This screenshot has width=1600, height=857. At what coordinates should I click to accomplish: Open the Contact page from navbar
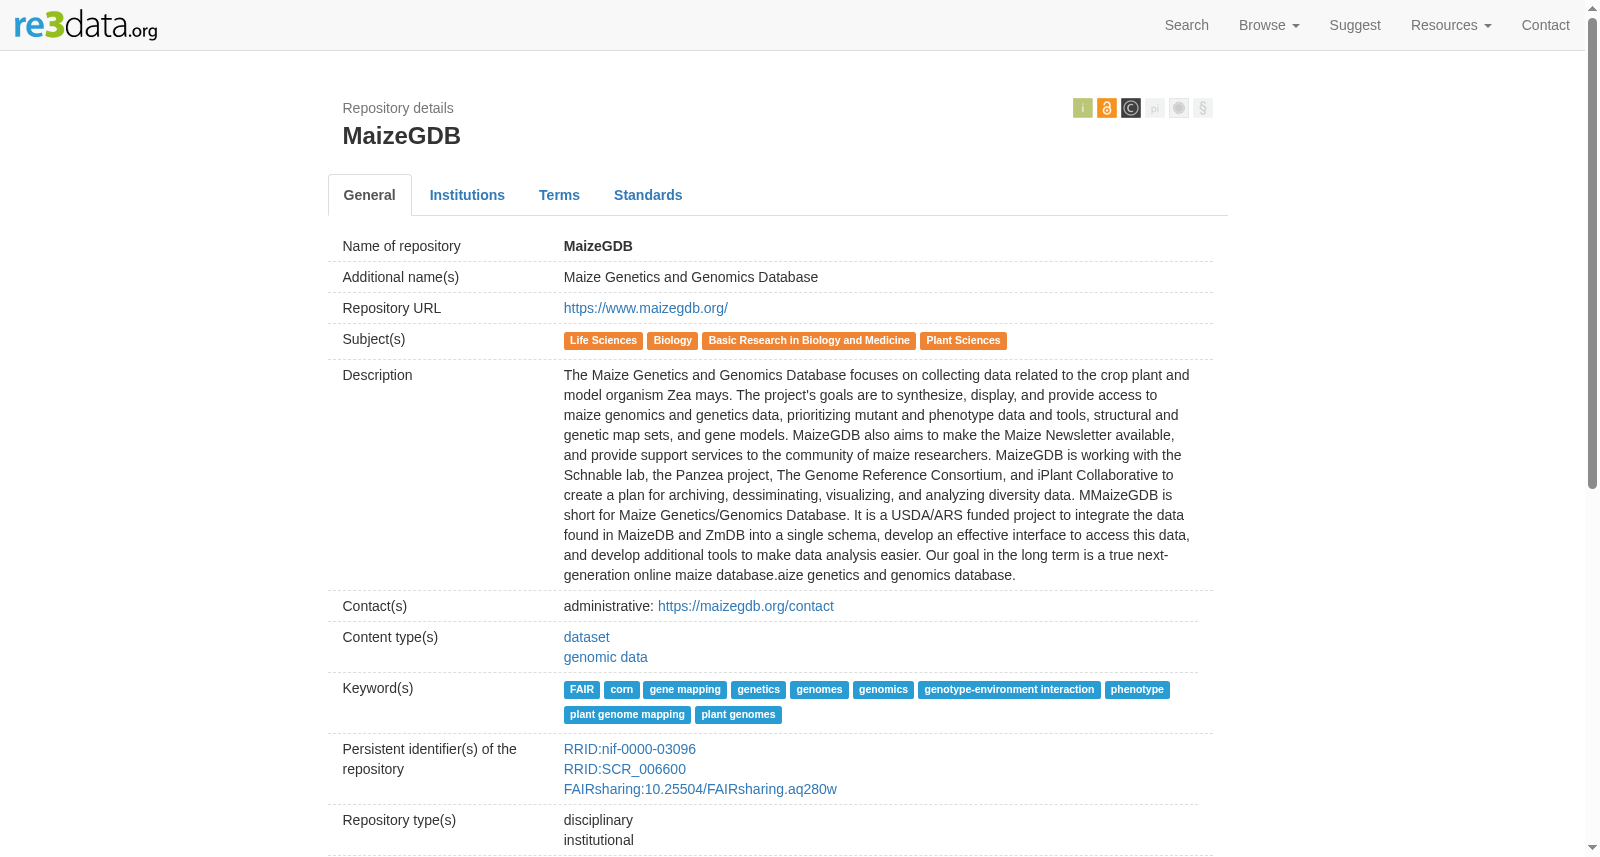[x=1545, y=25]
